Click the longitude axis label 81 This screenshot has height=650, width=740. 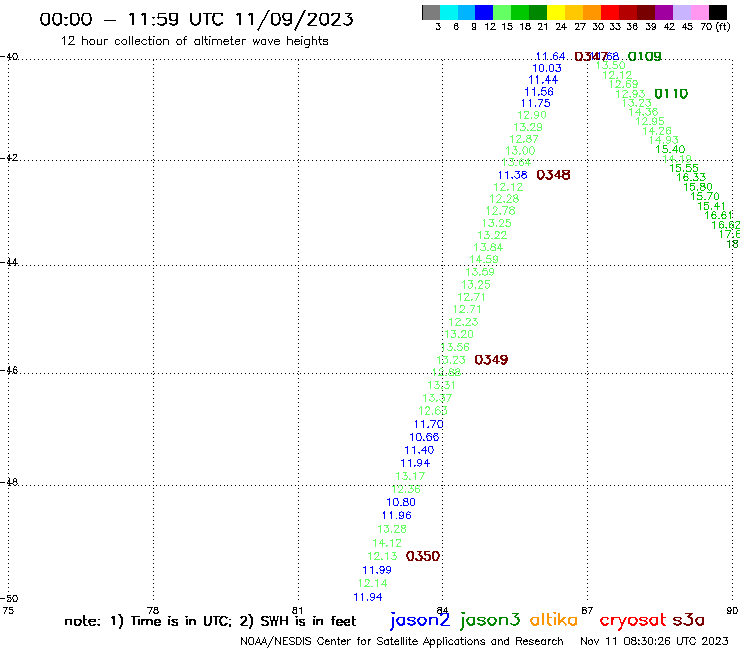297,610
